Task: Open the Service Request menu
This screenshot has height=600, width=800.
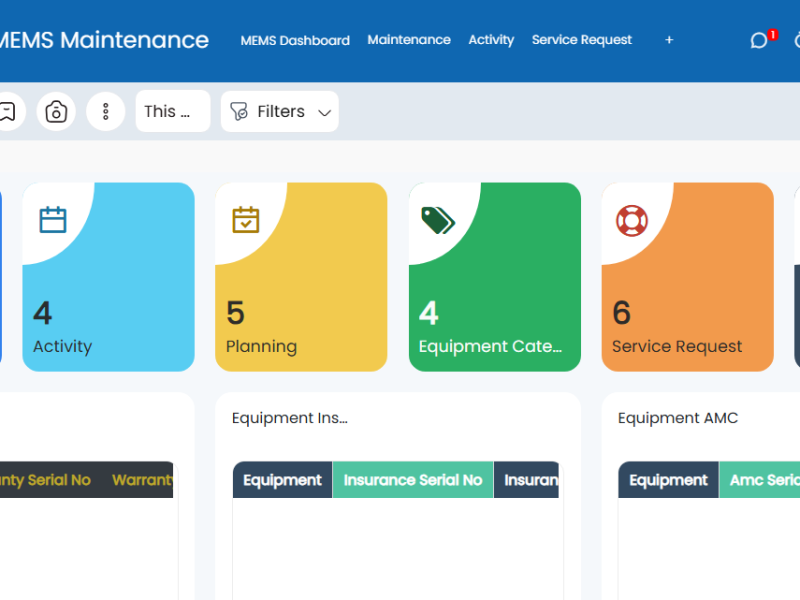Action: 582,40
